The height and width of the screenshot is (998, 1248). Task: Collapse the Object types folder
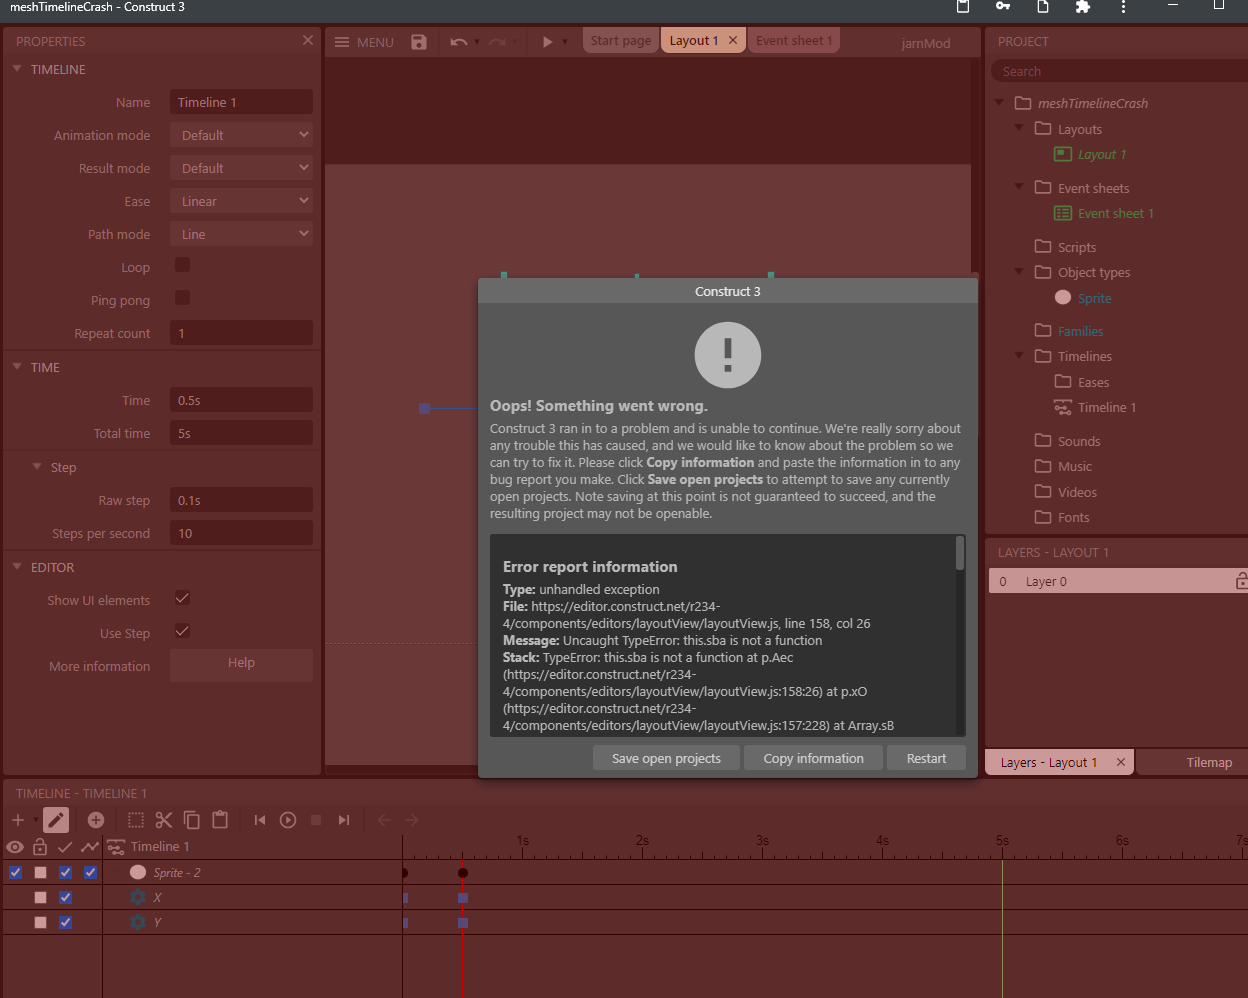click(x=1019, y=271)
